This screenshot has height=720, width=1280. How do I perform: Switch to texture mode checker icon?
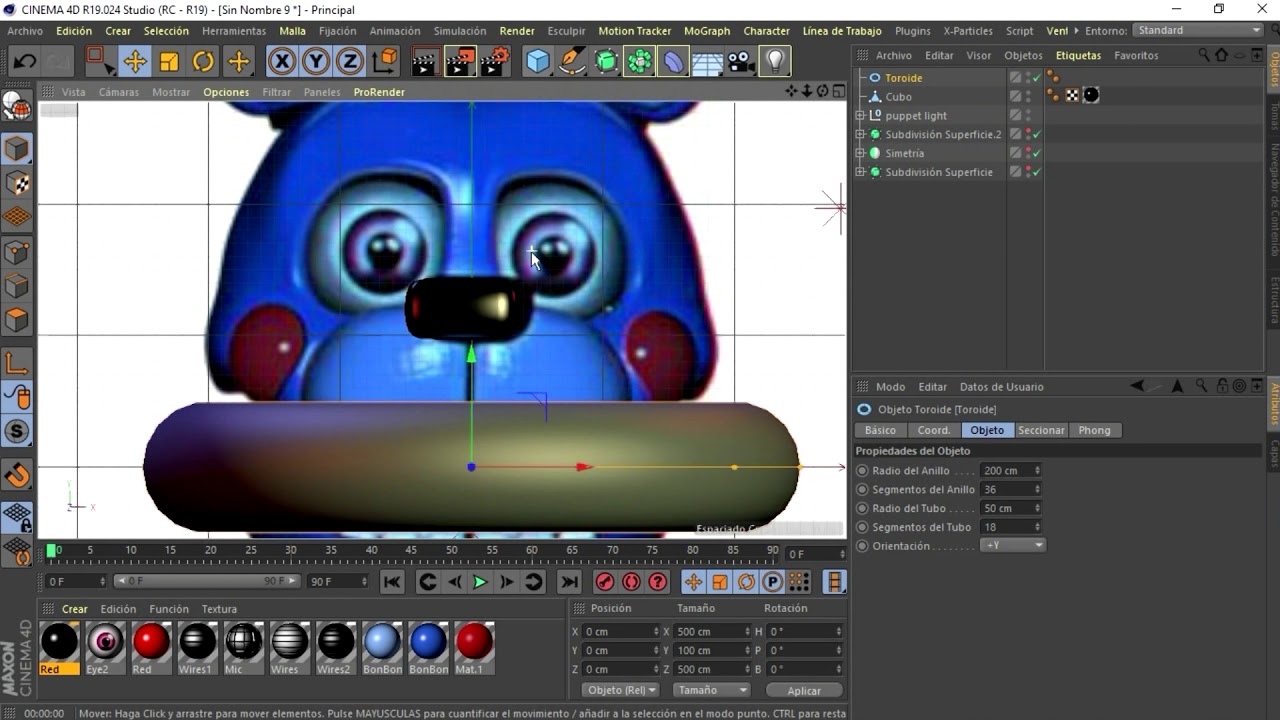(x=17, y=183)
